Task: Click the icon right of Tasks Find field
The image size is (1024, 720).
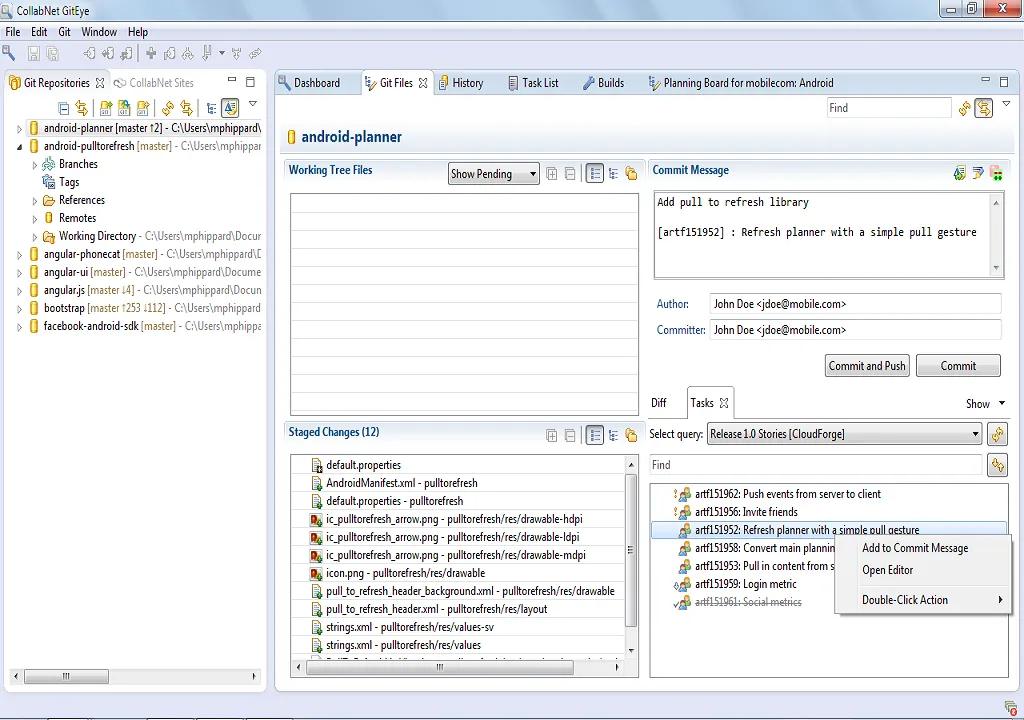Action: click(996, 465)
